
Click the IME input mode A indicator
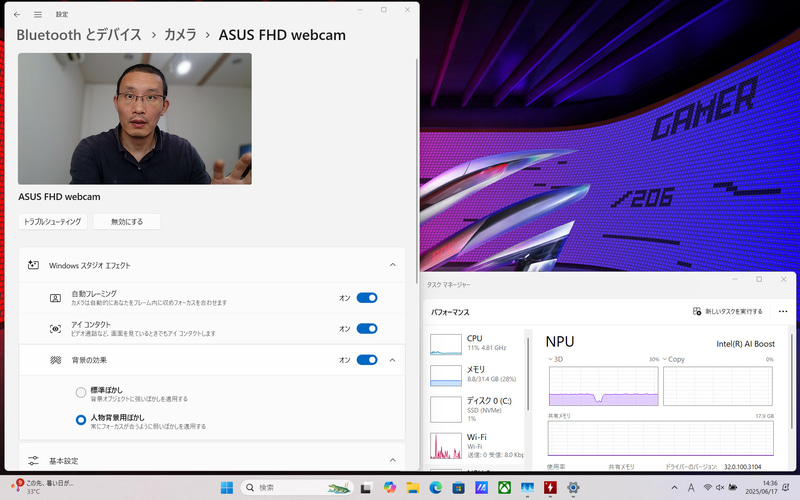pos(691,488)
